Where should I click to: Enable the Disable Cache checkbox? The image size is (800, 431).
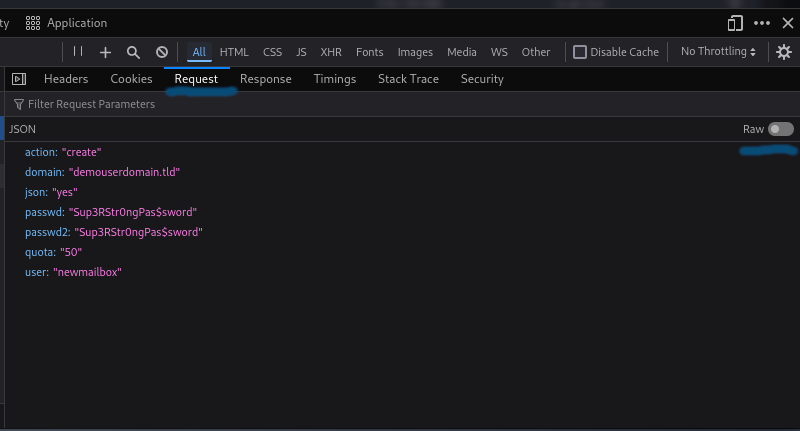[x=580, y=52]
